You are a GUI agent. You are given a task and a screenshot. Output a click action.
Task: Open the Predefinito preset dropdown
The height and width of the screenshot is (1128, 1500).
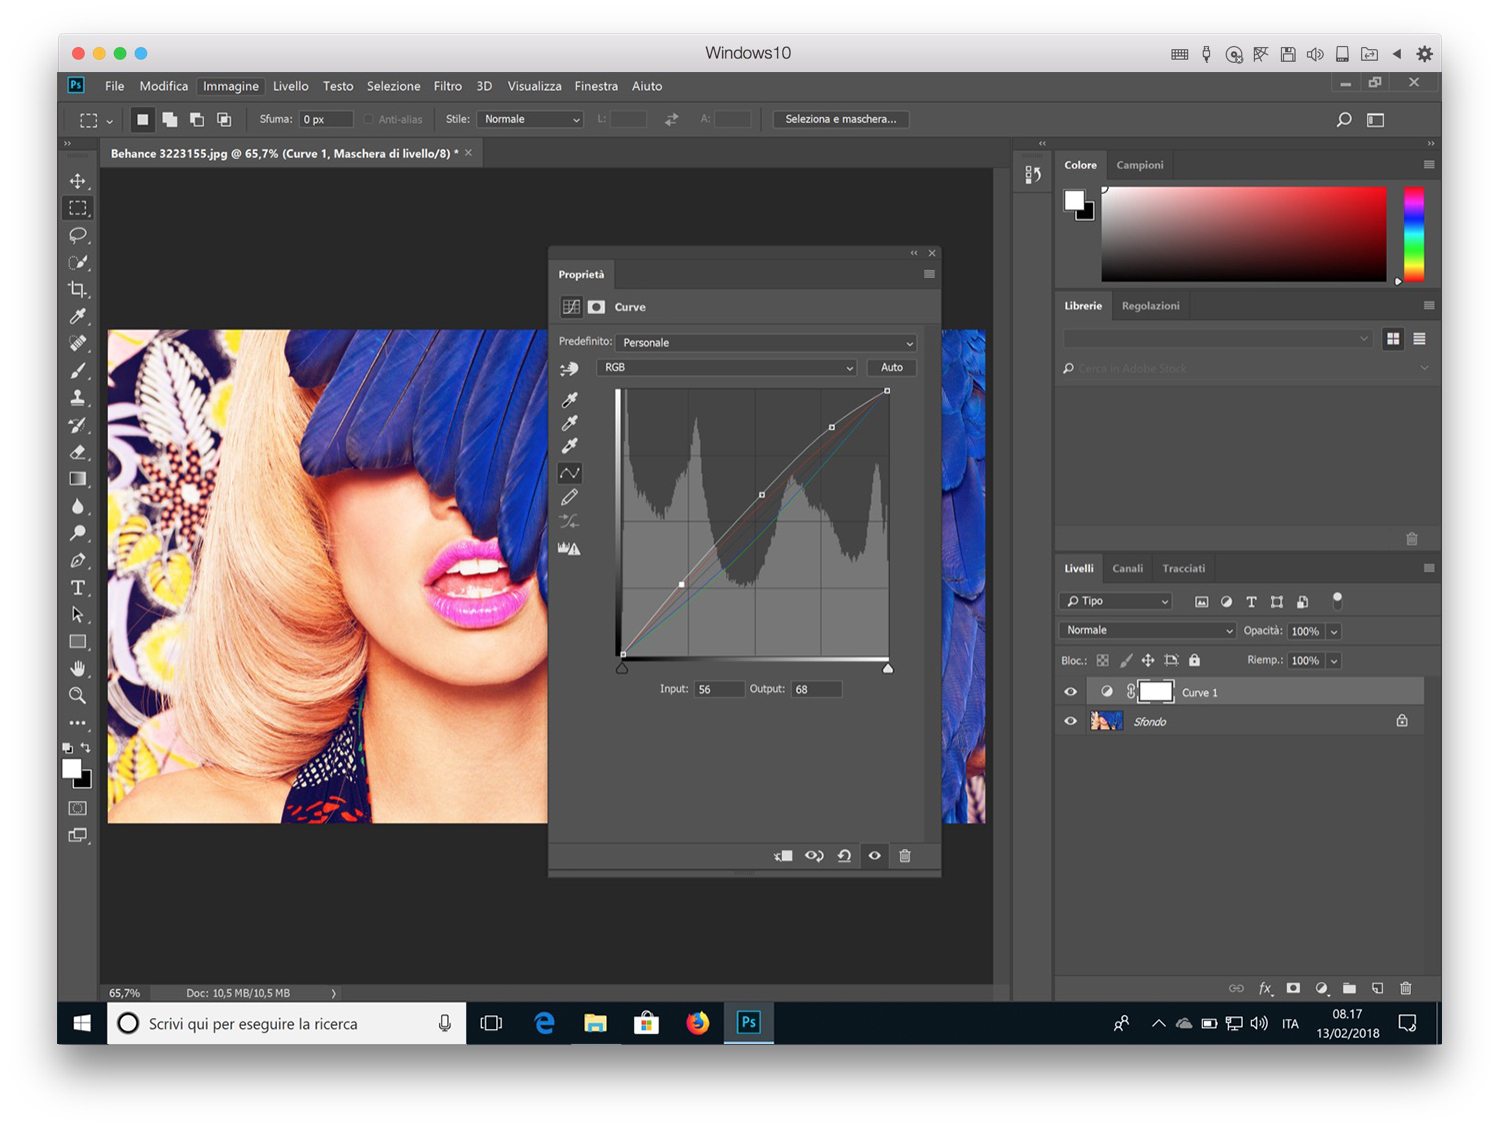766,343
